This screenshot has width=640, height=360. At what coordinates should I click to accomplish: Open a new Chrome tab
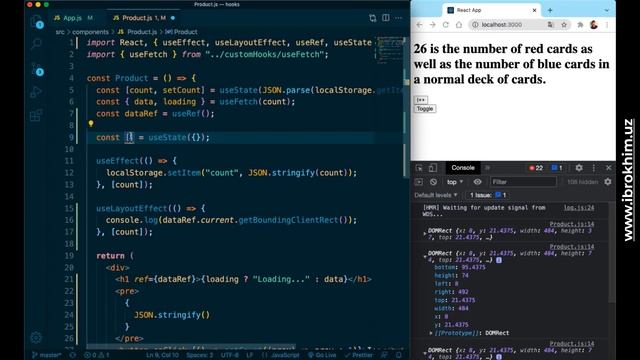[x=550, y=10]
